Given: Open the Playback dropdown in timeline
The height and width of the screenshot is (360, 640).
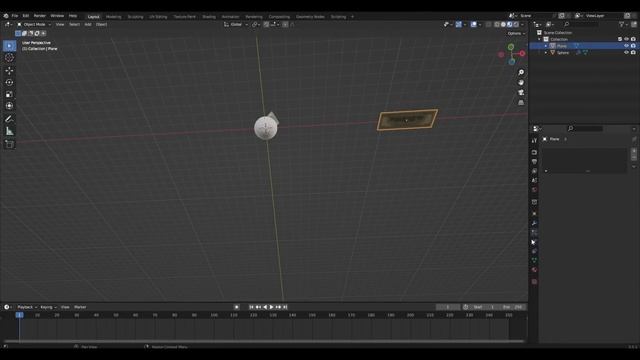Looking at the screenshot, I should tap(27, 307).
